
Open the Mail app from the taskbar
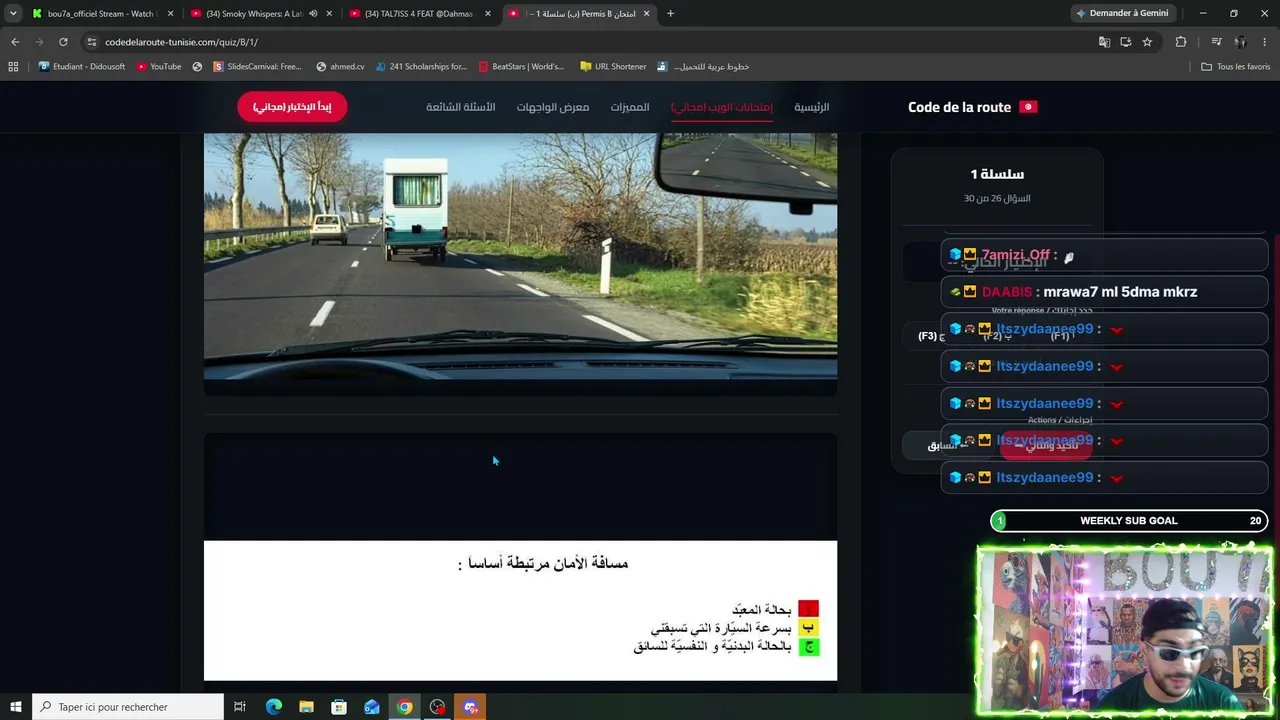372,707
